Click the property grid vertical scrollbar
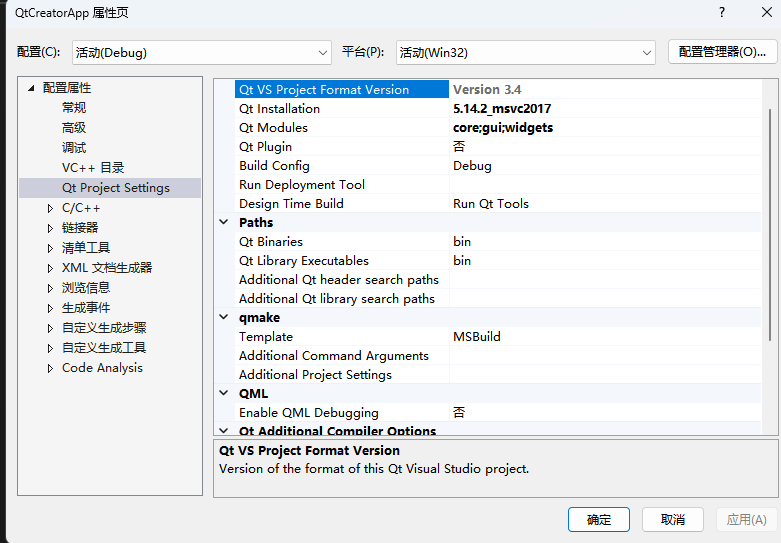Screen dimensions: 781x543 [770, 224]
